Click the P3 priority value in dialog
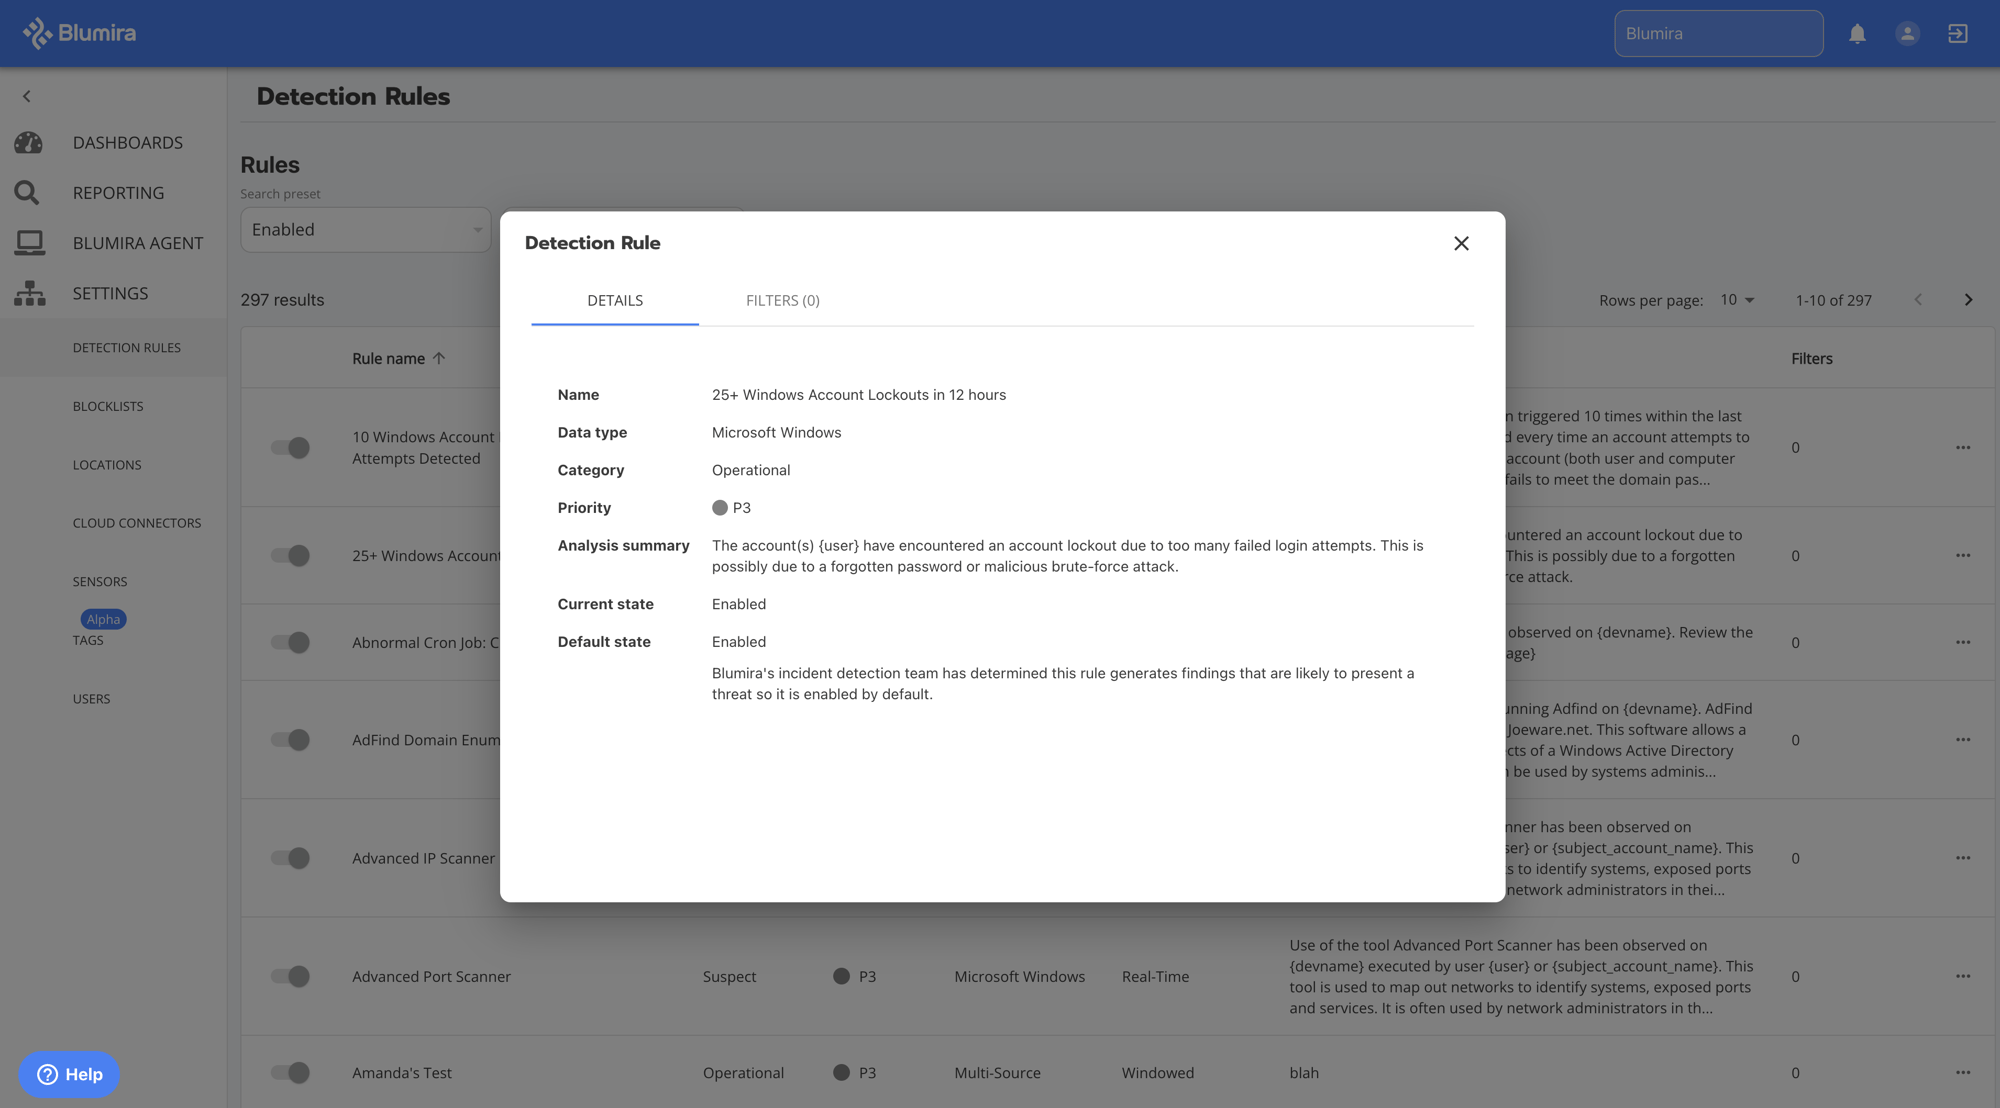The image size is (2000, 1108). coord(731,508)
